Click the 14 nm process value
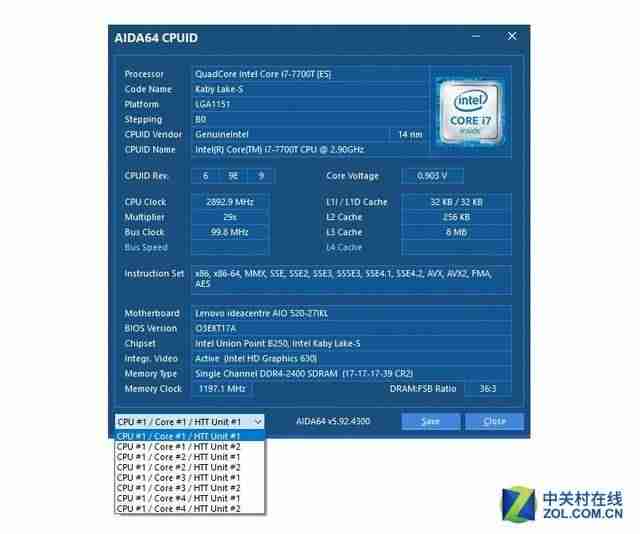This screenshot has width=640, height=534. tap(410, 134)
